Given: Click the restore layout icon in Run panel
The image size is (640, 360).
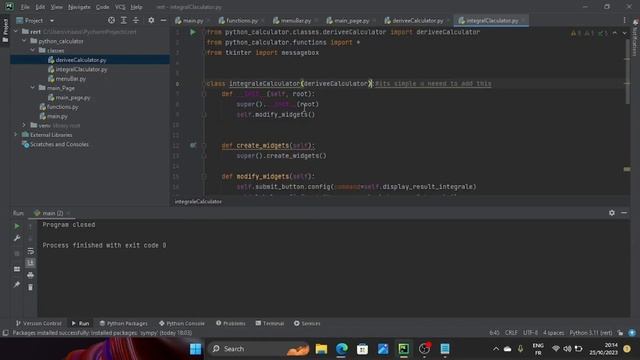Looking at the screenshot, I should point(17,269).
